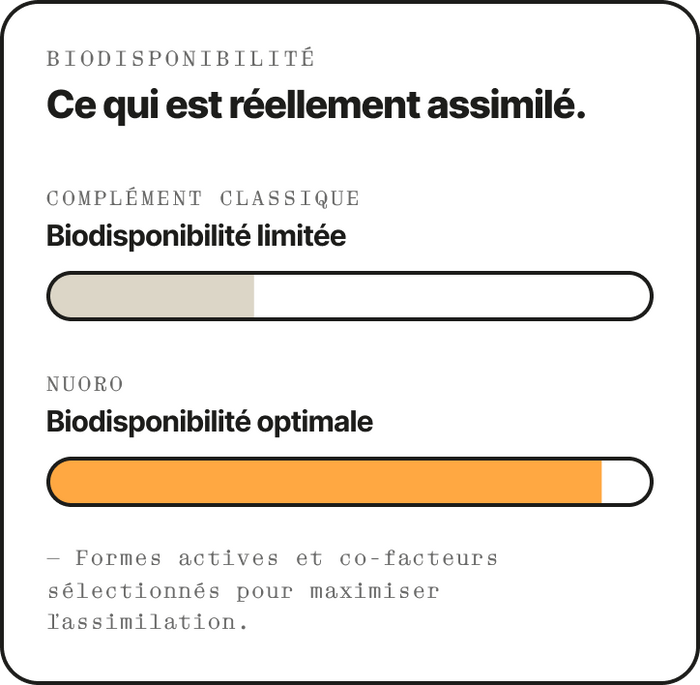Click the orange filled part of optimal bar

[x=326, y=482]
